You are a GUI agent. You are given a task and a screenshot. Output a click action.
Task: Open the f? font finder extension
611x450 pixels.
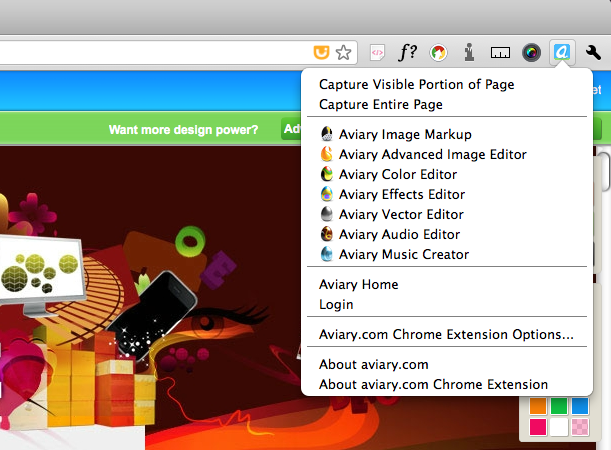[x=408, y=52]
